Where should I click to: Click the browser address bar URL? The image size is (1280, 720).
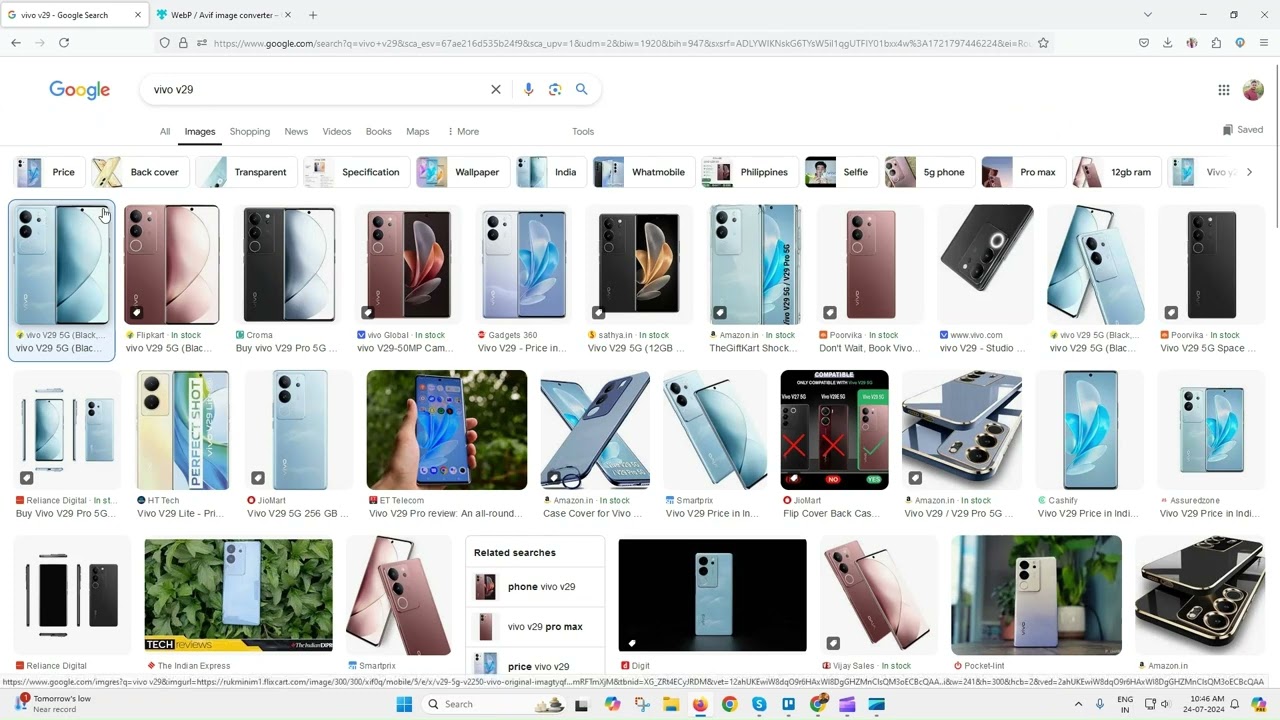coord(622,43)
